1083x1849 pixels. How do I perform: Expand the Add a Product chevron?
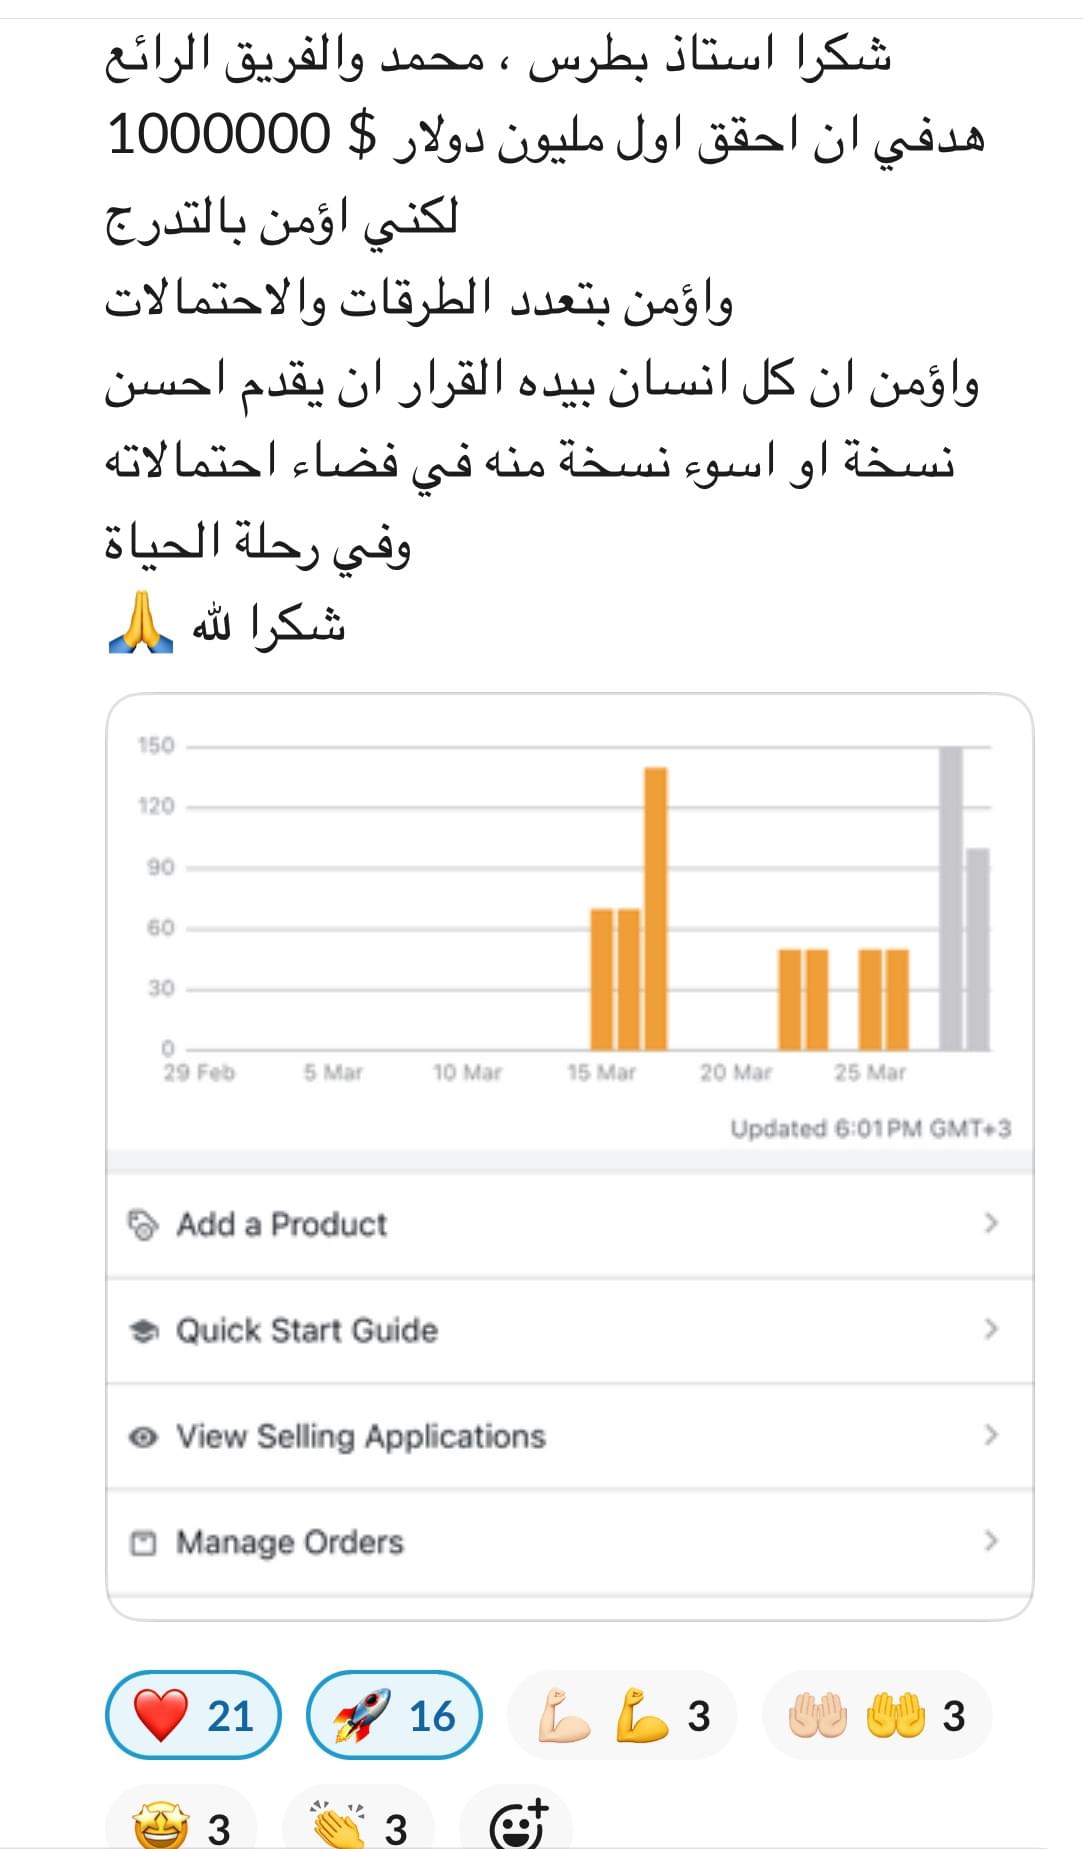(x=990, y=1223)
